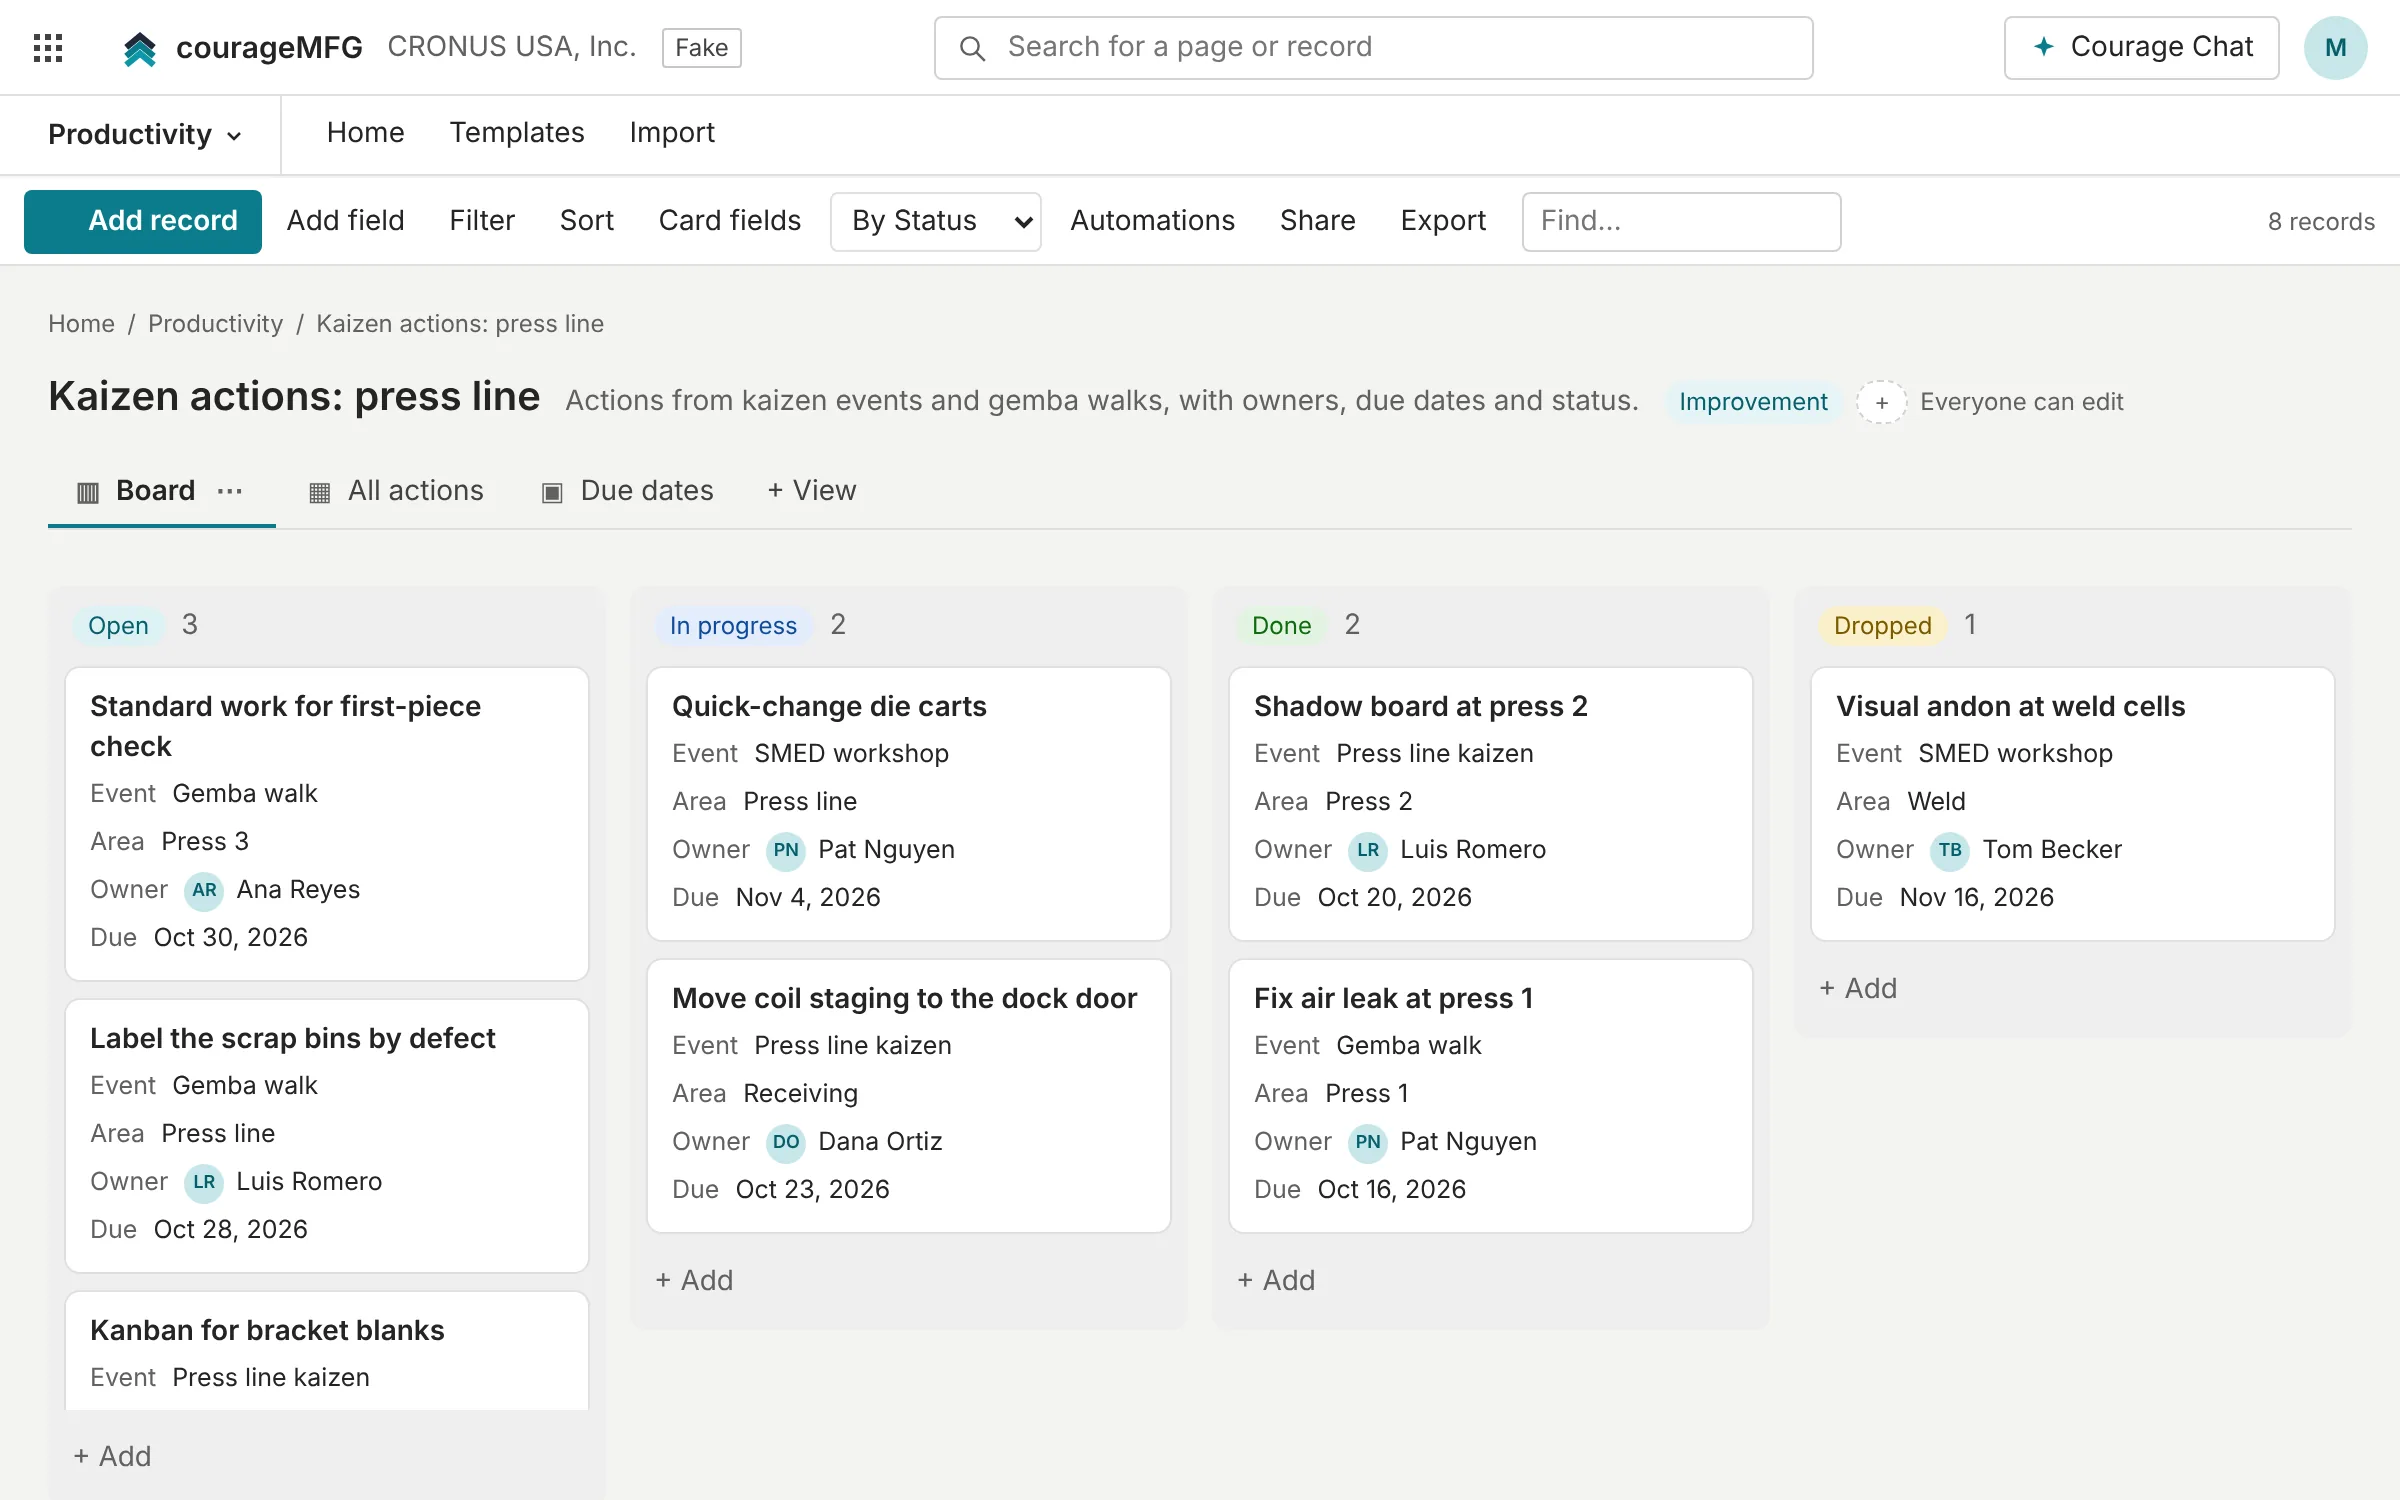Screen dimensions: 2400x1500
Task: Click PN avatar on Fix air leak card
Action: tap(1368, 1142)
